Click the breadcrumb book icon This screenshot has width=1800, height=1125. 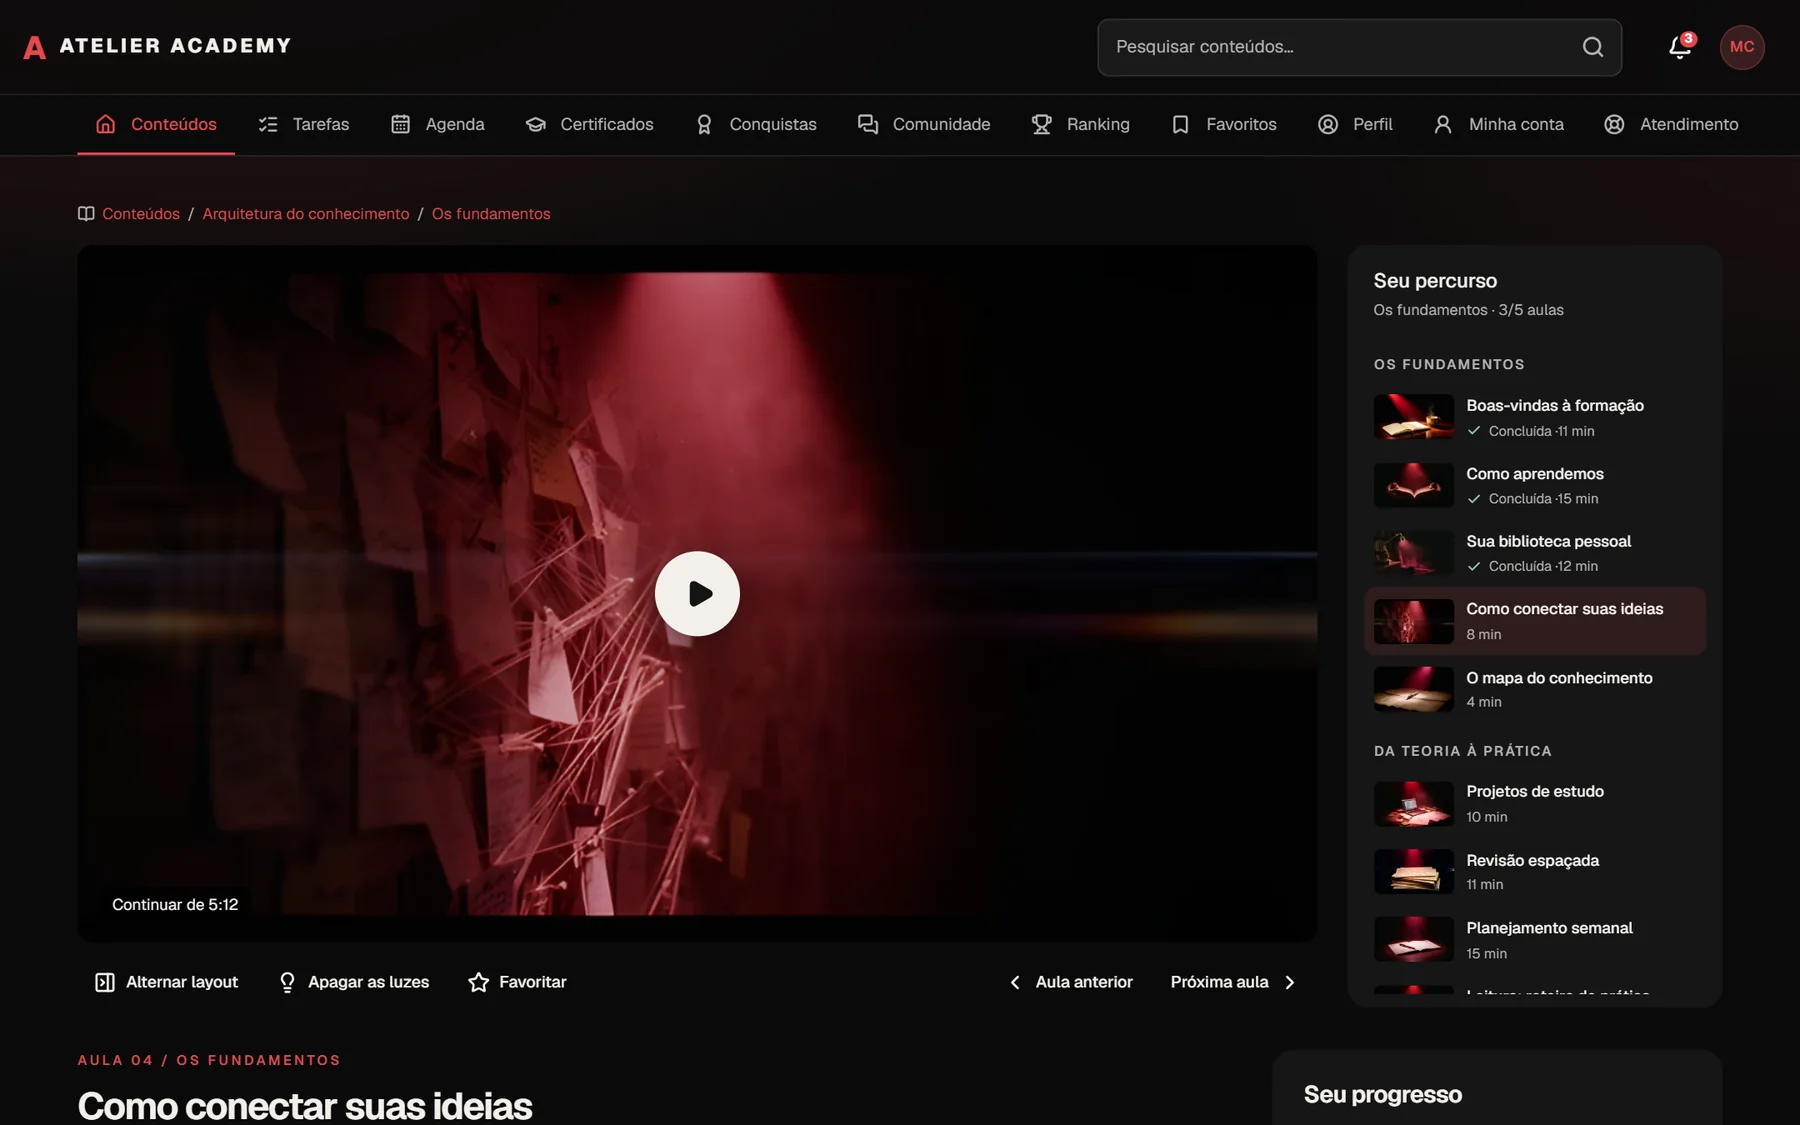[86, 214]
